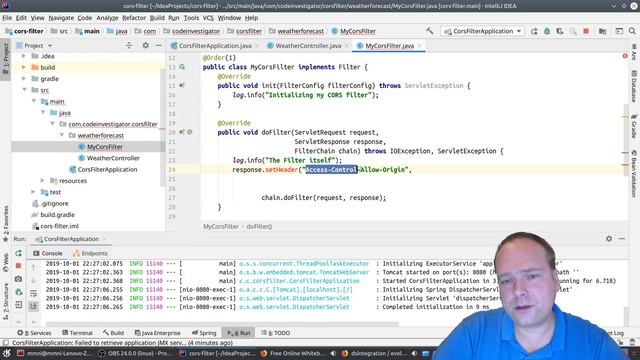Run with coverage from the top toolbar
Image resolution: width=640 pixels, height=360 pixels.
pos(560,31)
